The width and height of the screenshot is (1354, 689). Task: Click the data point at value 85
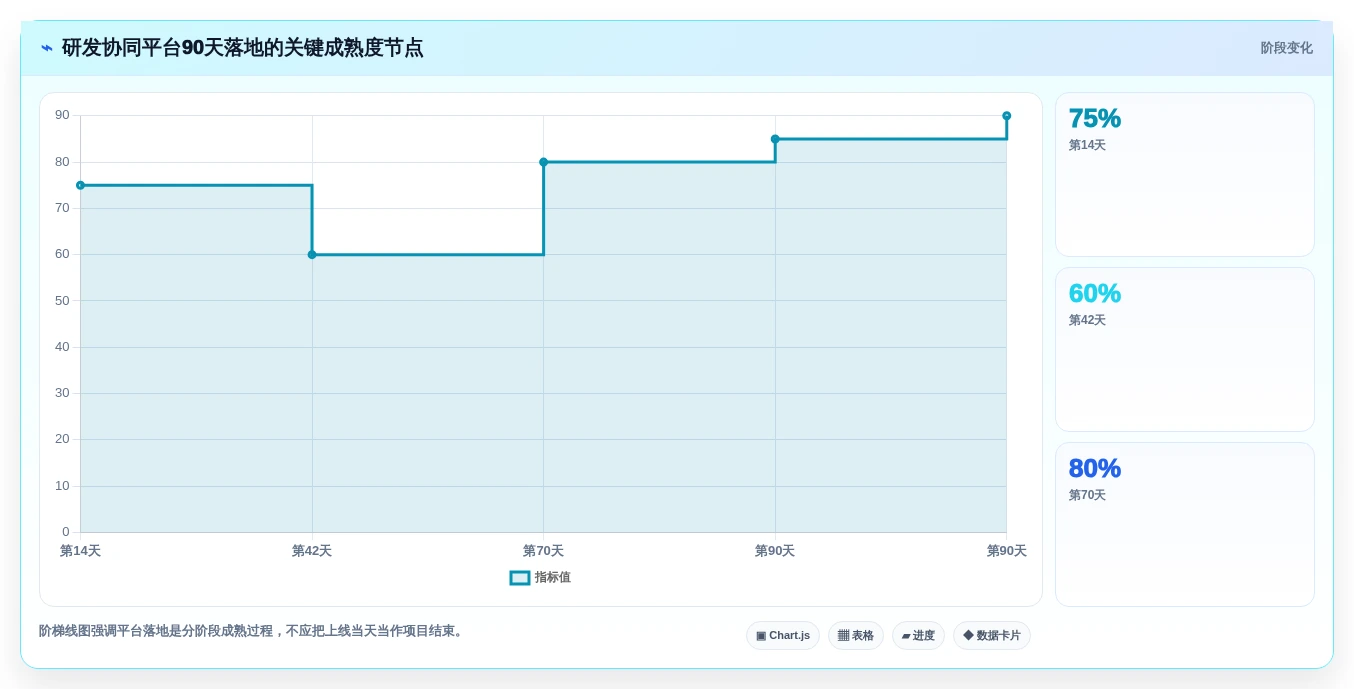tap(775, 139)
